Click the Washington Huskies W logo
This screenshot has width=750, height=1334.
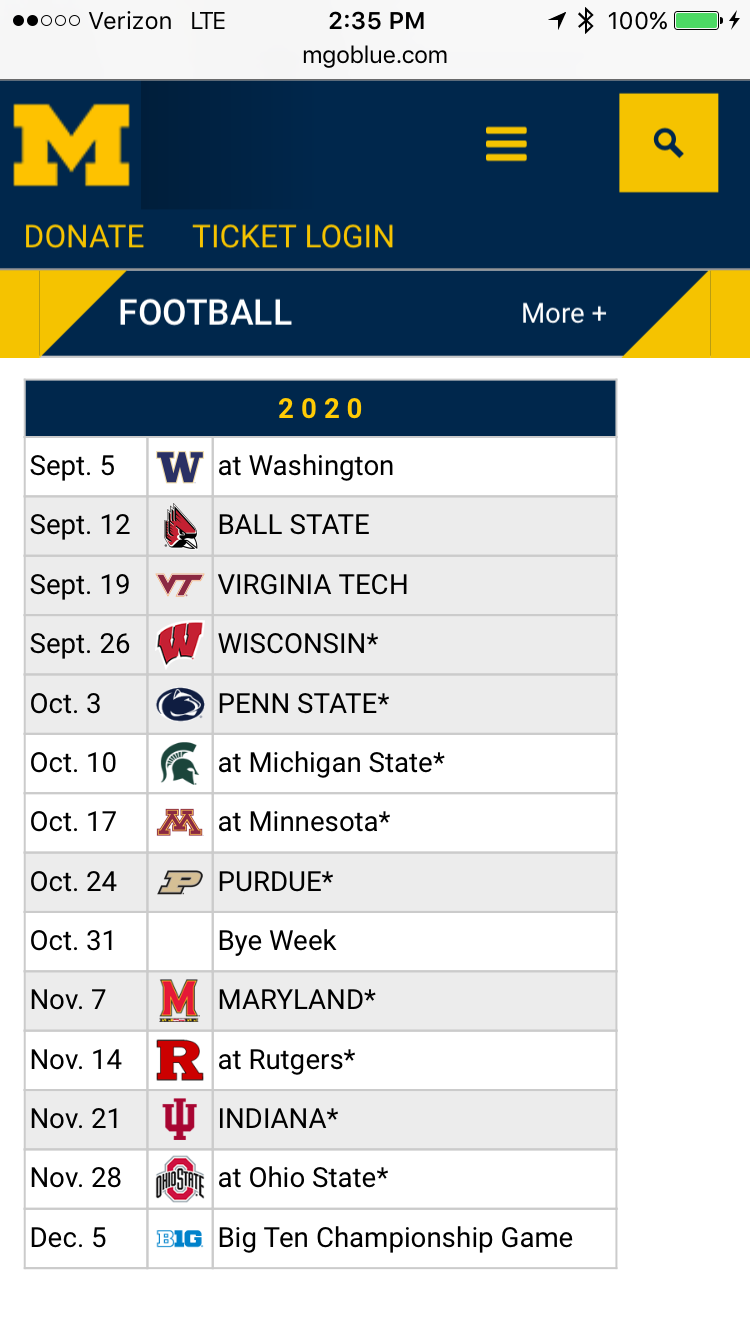[180, 467]
